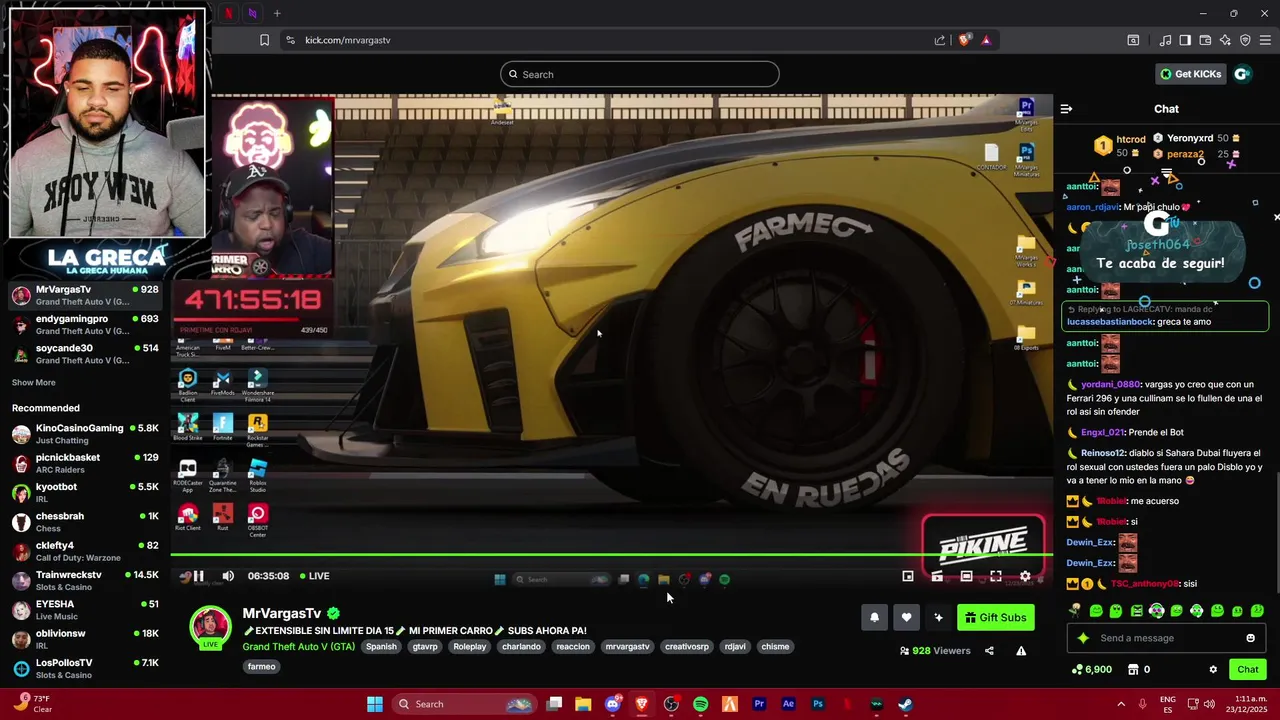Share the MrVargasTv stream
This screenshot has height=720, width=1280.
(989, 651)
